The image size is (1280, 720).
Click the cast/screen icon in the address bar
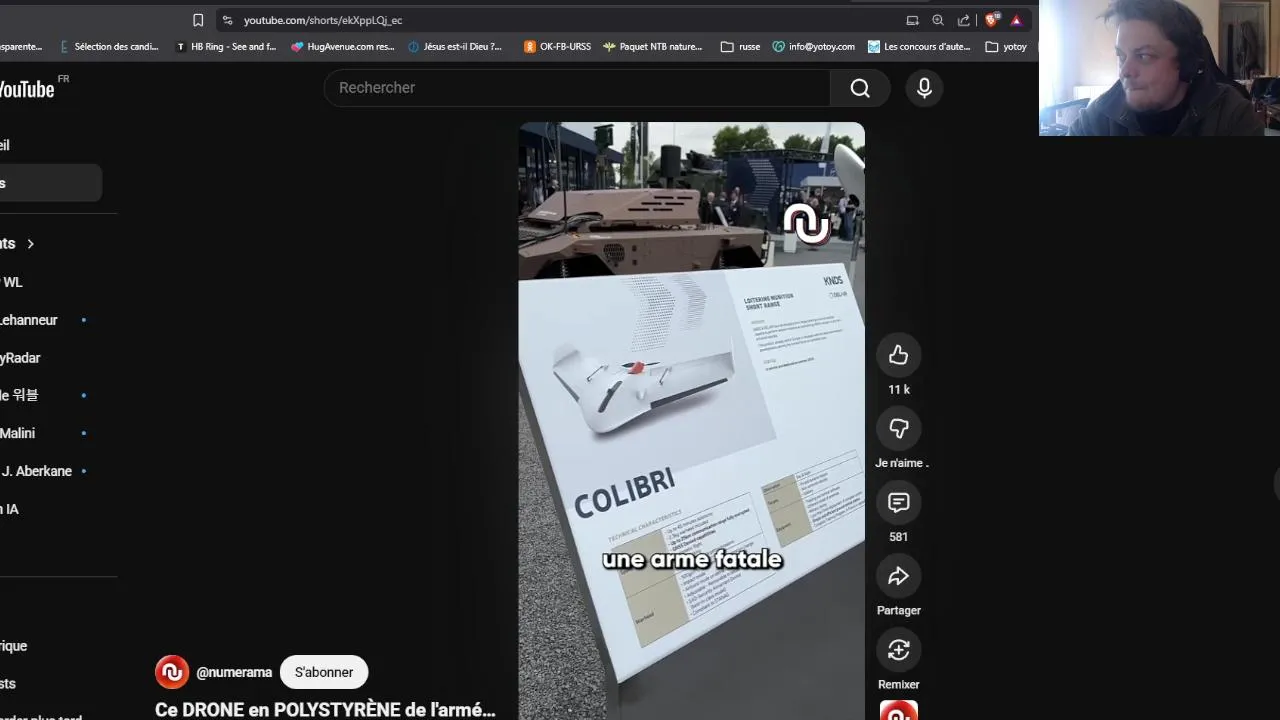[x=912, y=20]
